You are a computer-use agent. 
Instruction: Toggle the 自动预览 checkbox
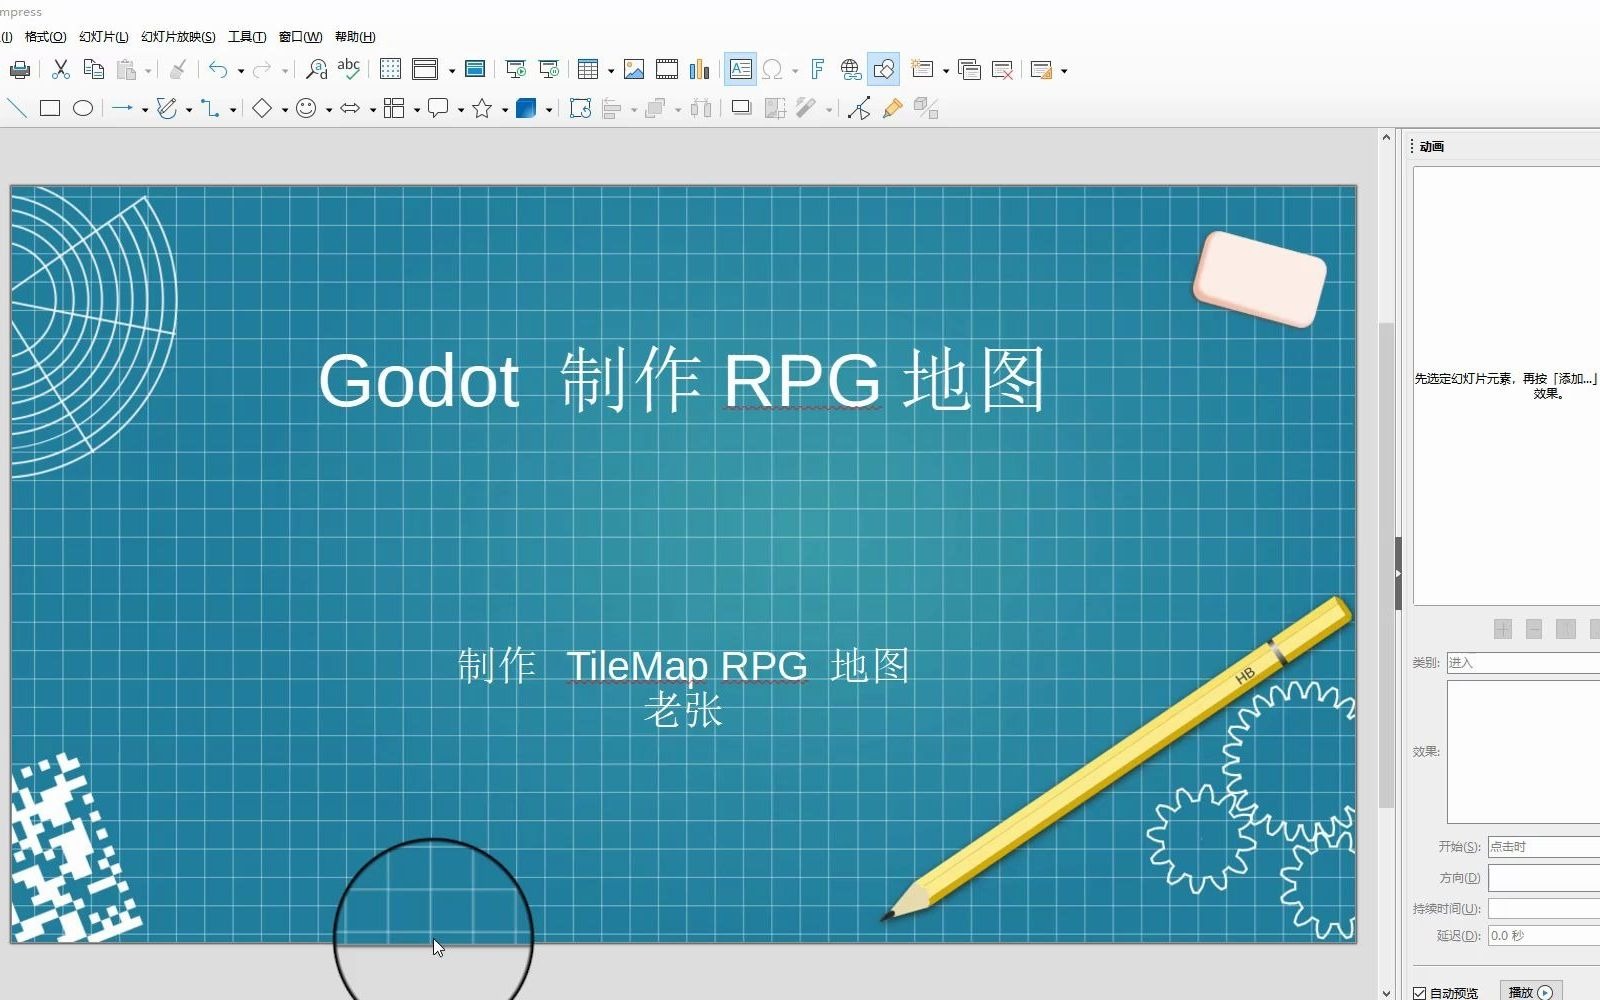(x=1419, y=992)
